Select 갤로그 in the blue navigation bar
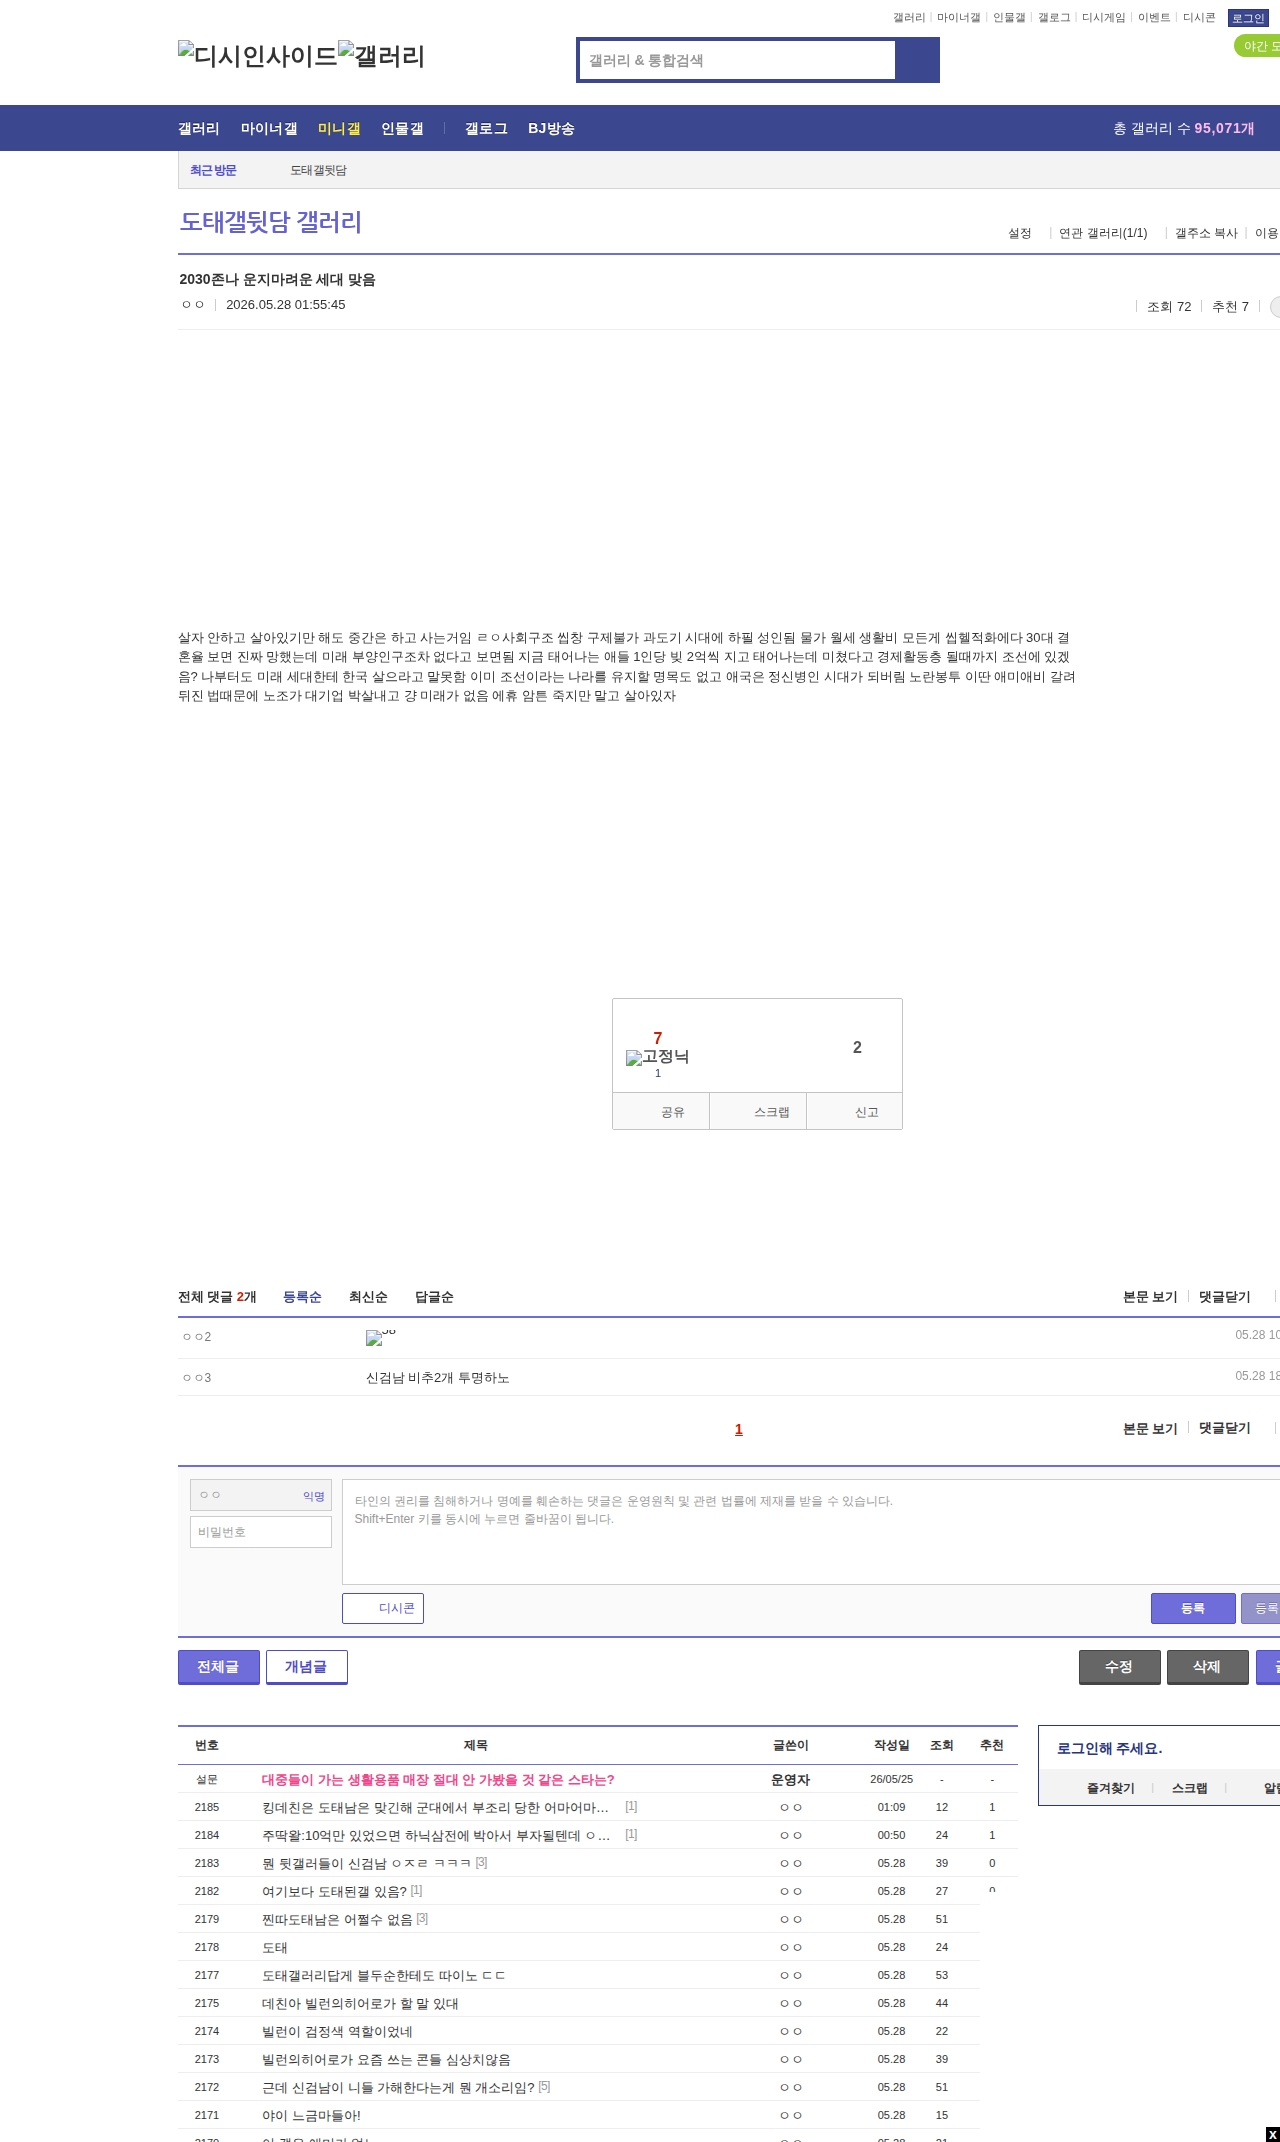The height and width of the screenshot is (2142, 1280). pyautogui.click(x=486, y=129)
